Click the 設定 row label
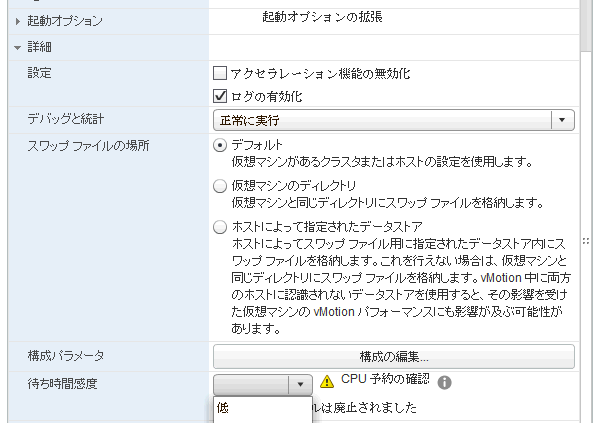 [39, 73]
